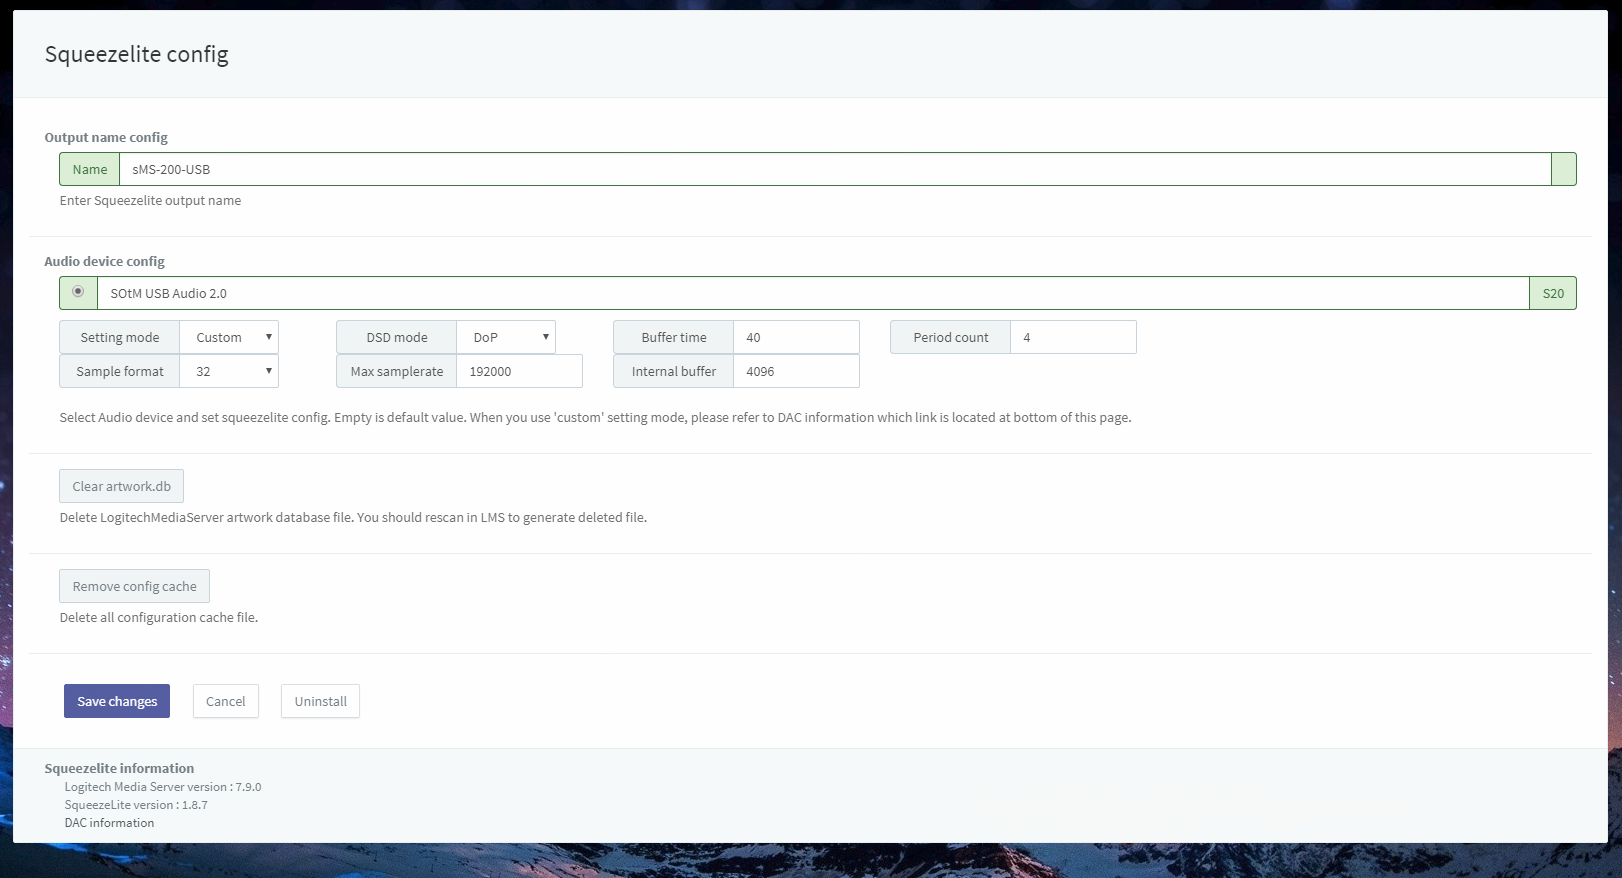Open the DAC information link
1622x878 pixels.
[110, 823]
